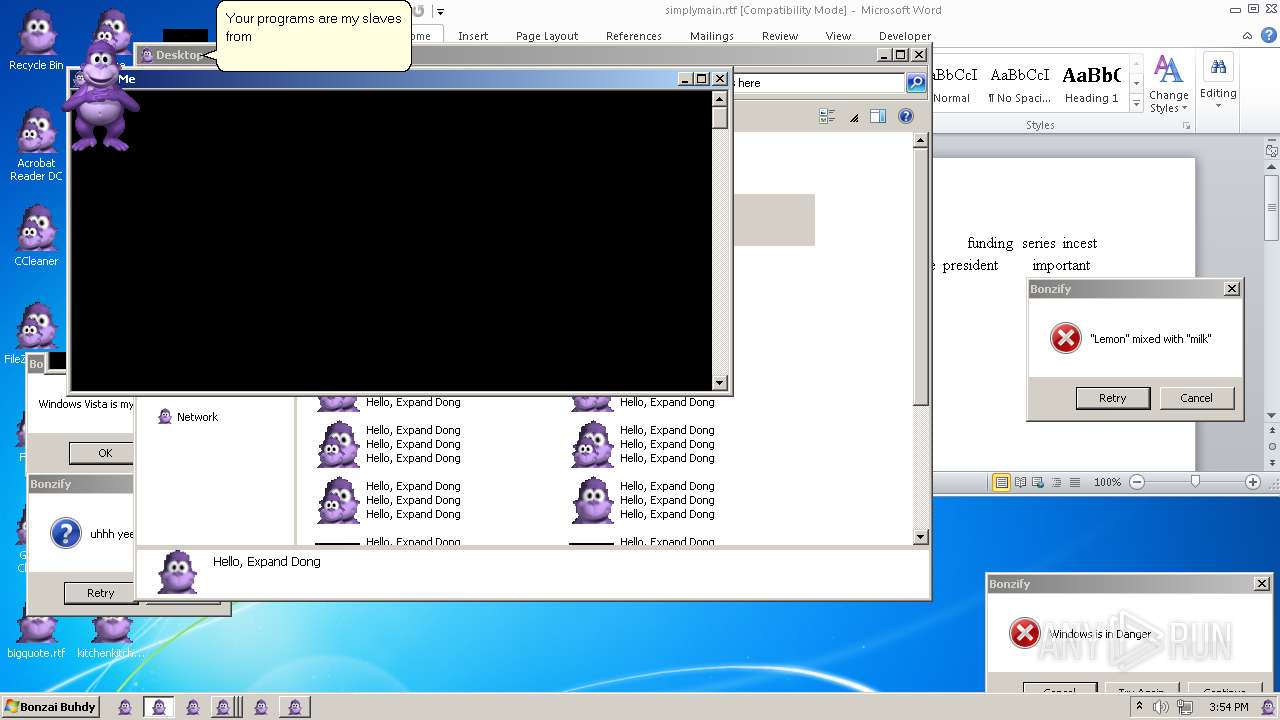Open the Styles pane dialog launcher
This screenshot has height=720, width=1280.
click(1187, 126)
